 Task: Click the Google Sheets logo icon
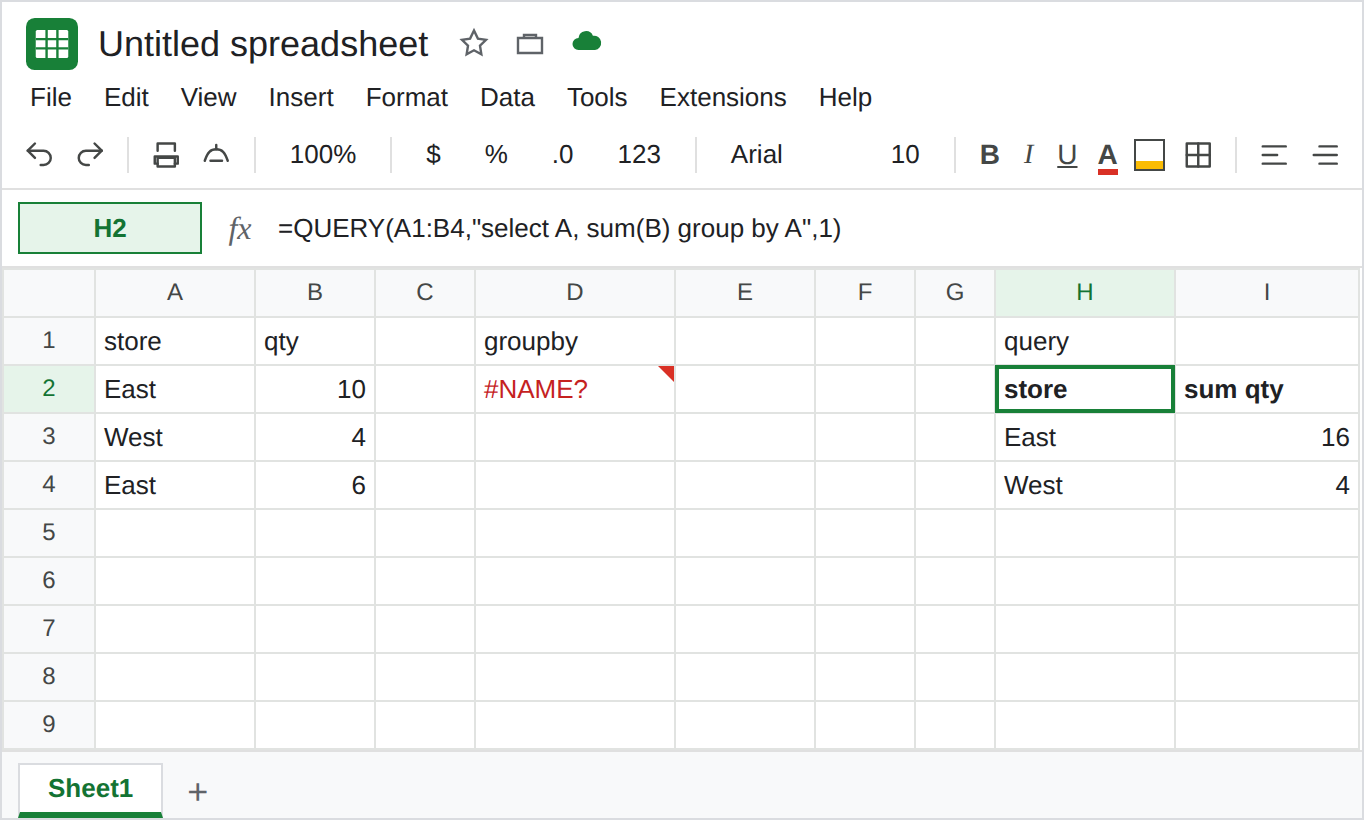tap(52, 44)
